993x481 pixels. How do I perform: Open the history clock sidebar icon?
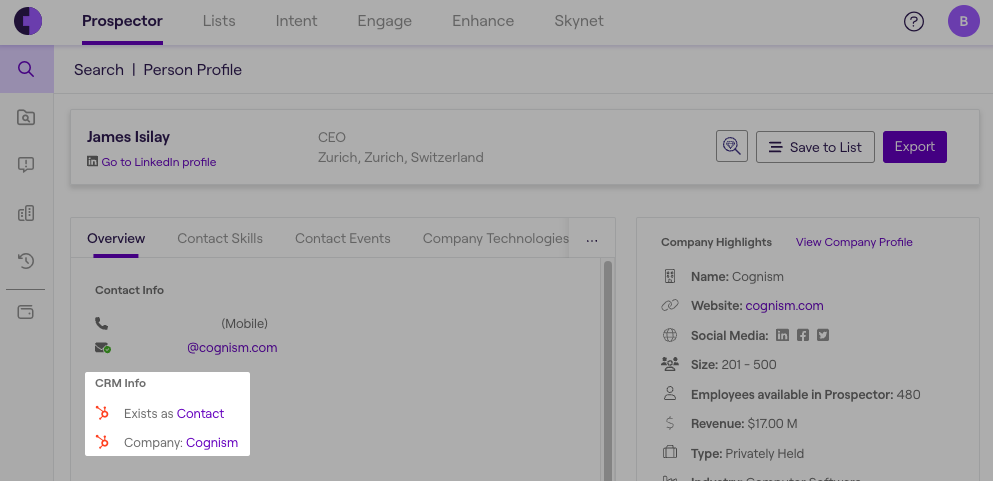point(26,261)
